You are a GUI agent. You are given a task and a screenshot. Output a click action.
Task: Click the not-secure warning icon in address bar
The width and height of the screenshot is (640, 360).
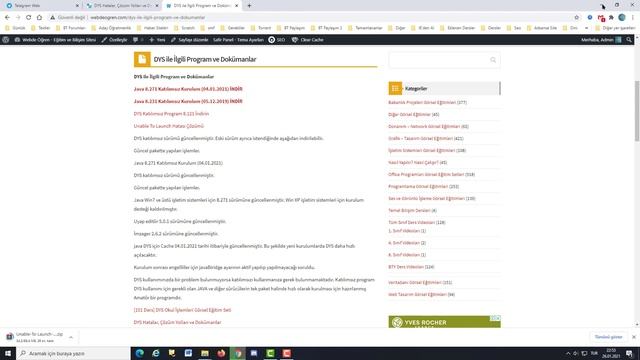pos(52,18)
